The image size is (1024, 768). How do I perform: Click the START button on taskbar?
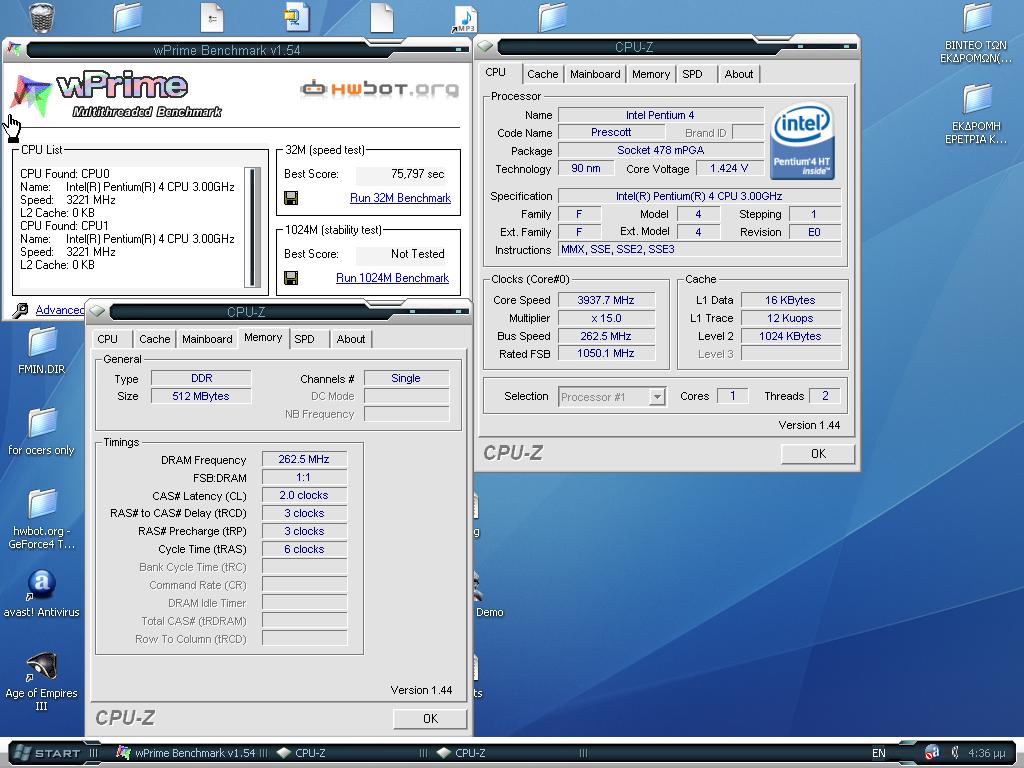coord(48,753)
